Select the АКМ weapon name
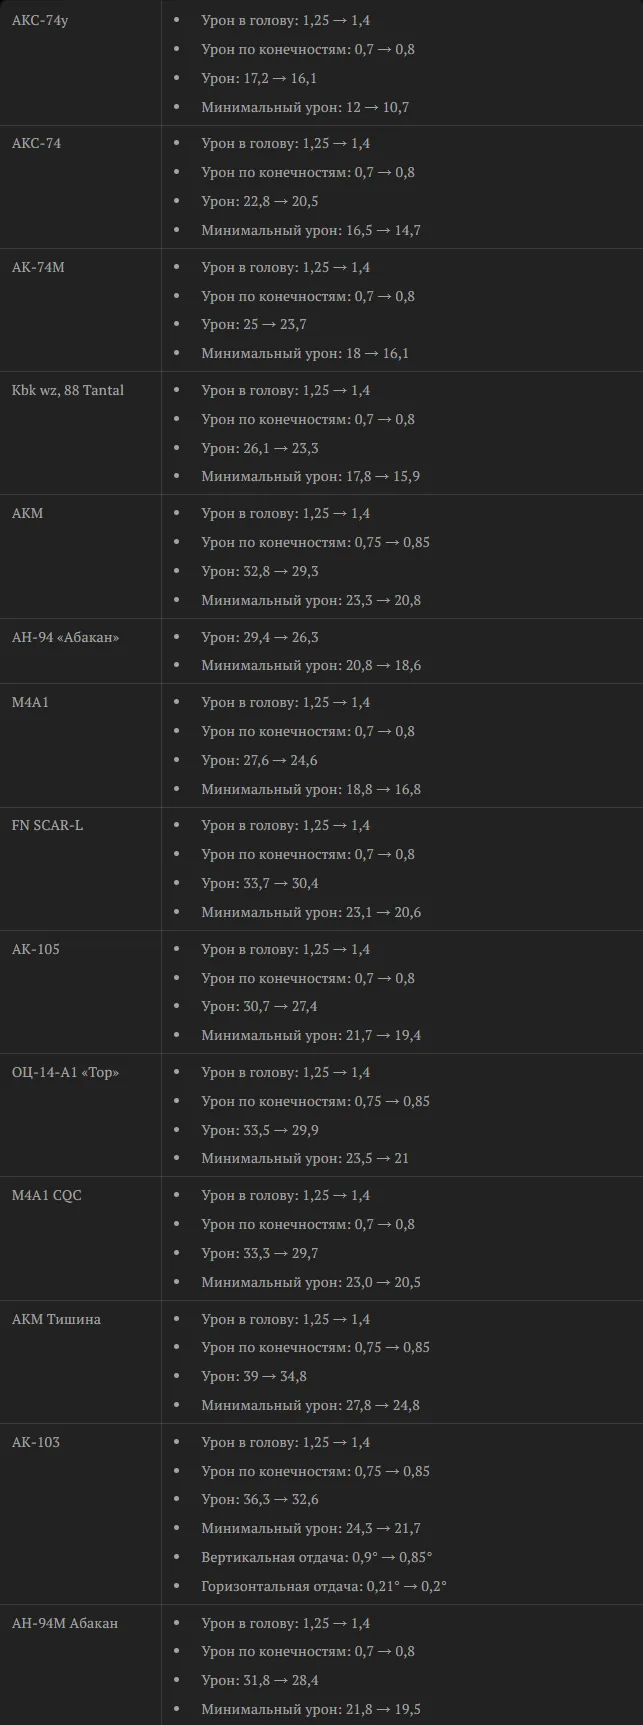The image size is (643, 1725). 28,513
